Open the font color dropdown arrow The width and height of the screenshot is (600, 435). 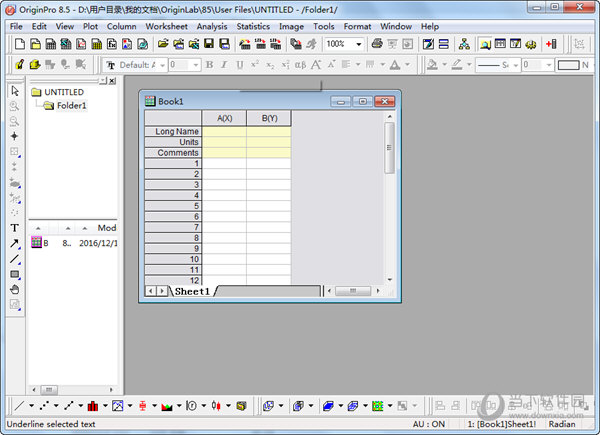coord(408,65)
